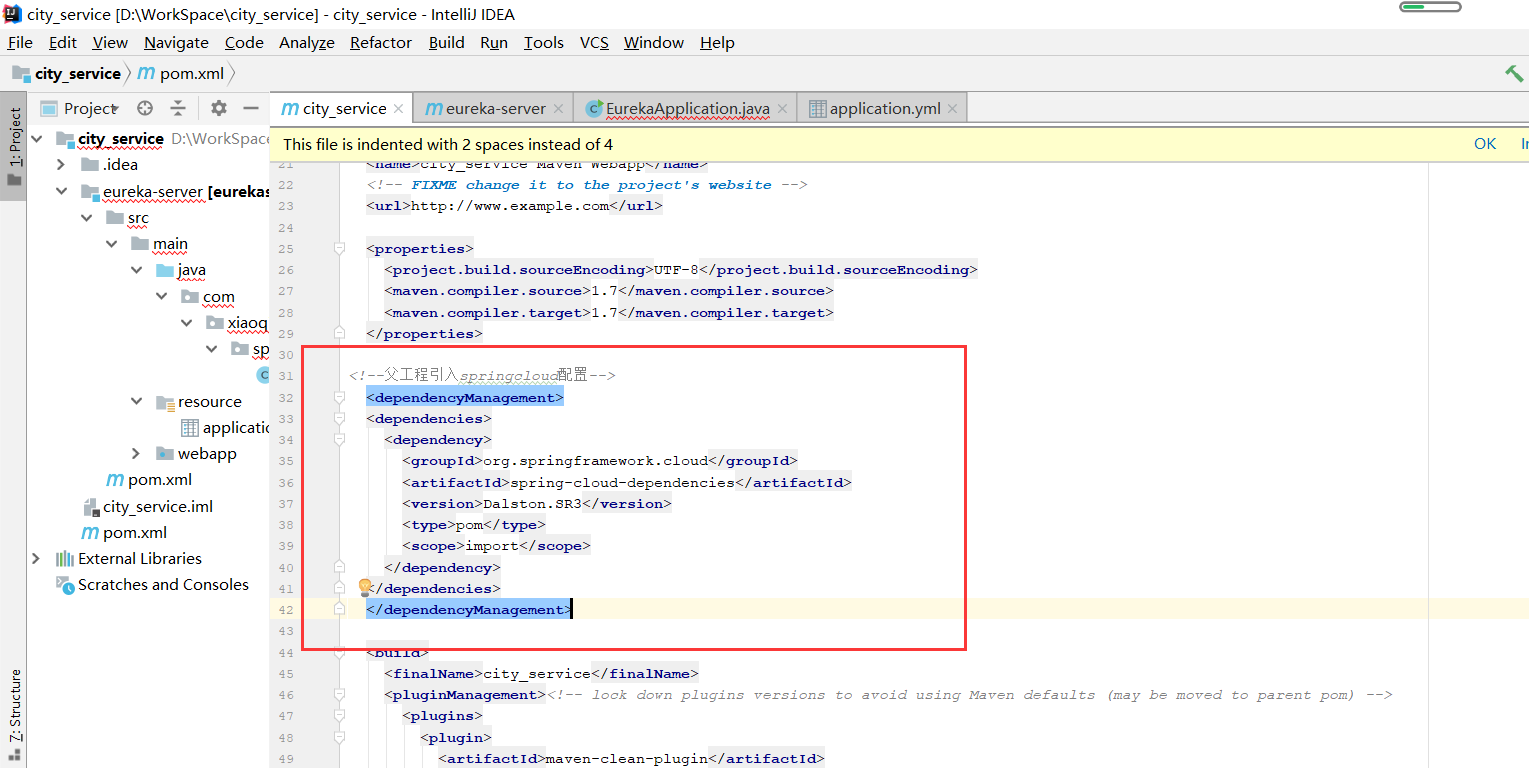Click the org.springframework.cloud groupId text
The image size is (1529, 768).
click(x=596, y=461)
